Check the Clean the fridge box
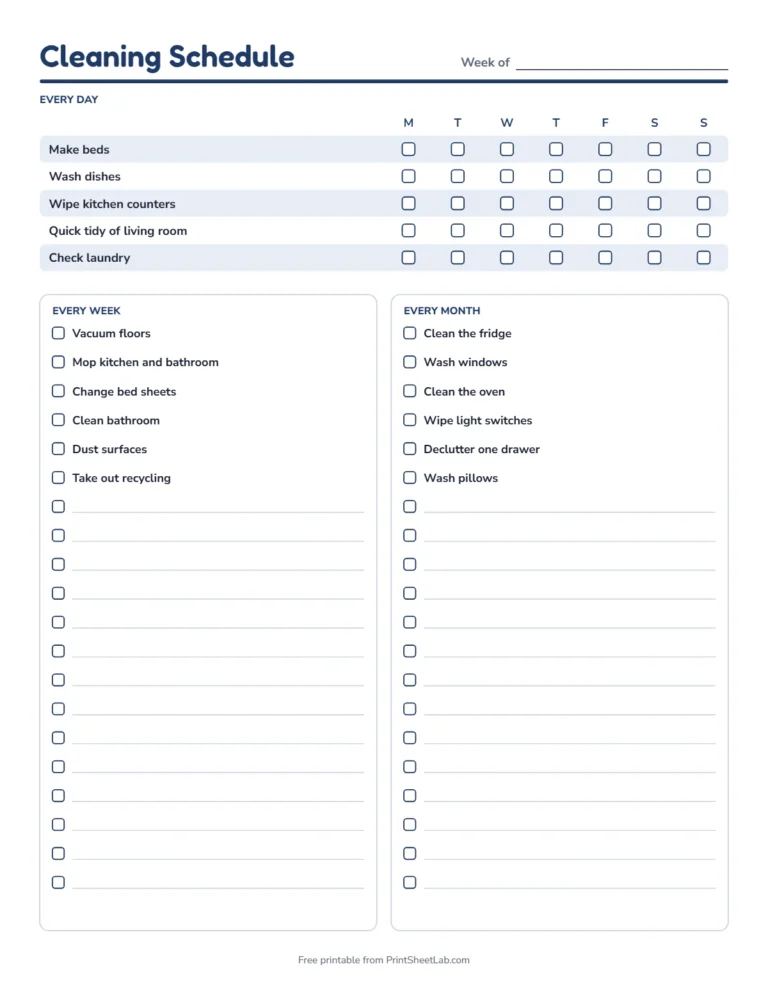The height and width of the screenshot is (994, 768). pos(410,333)
